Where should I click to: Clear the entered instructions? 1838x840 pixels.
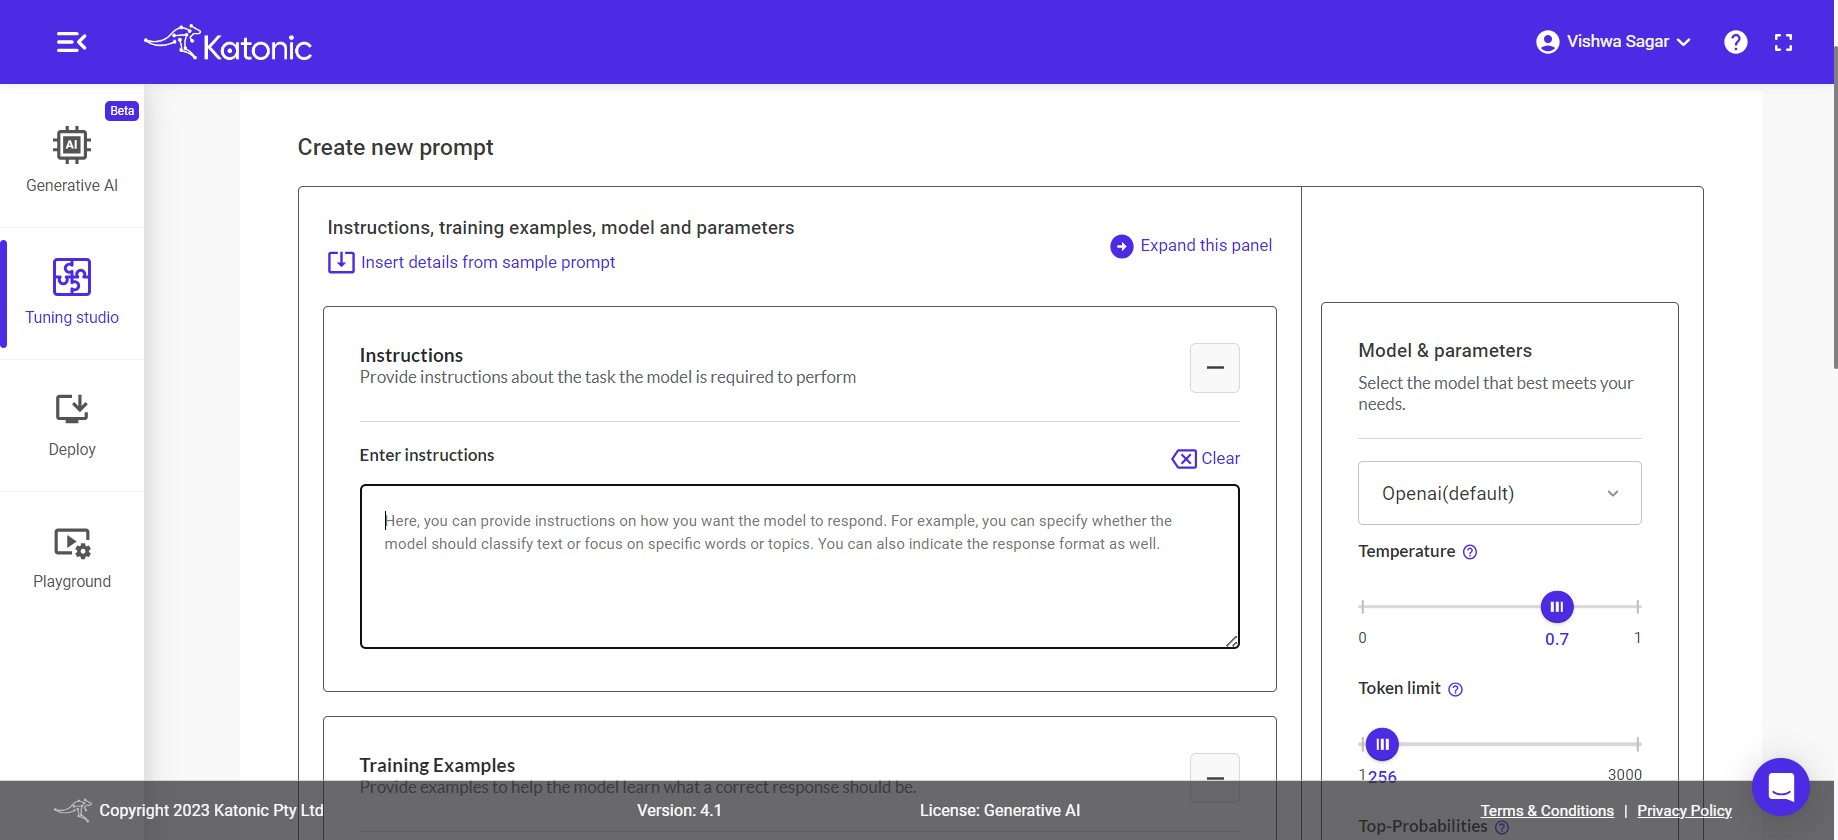point(1206,458)
